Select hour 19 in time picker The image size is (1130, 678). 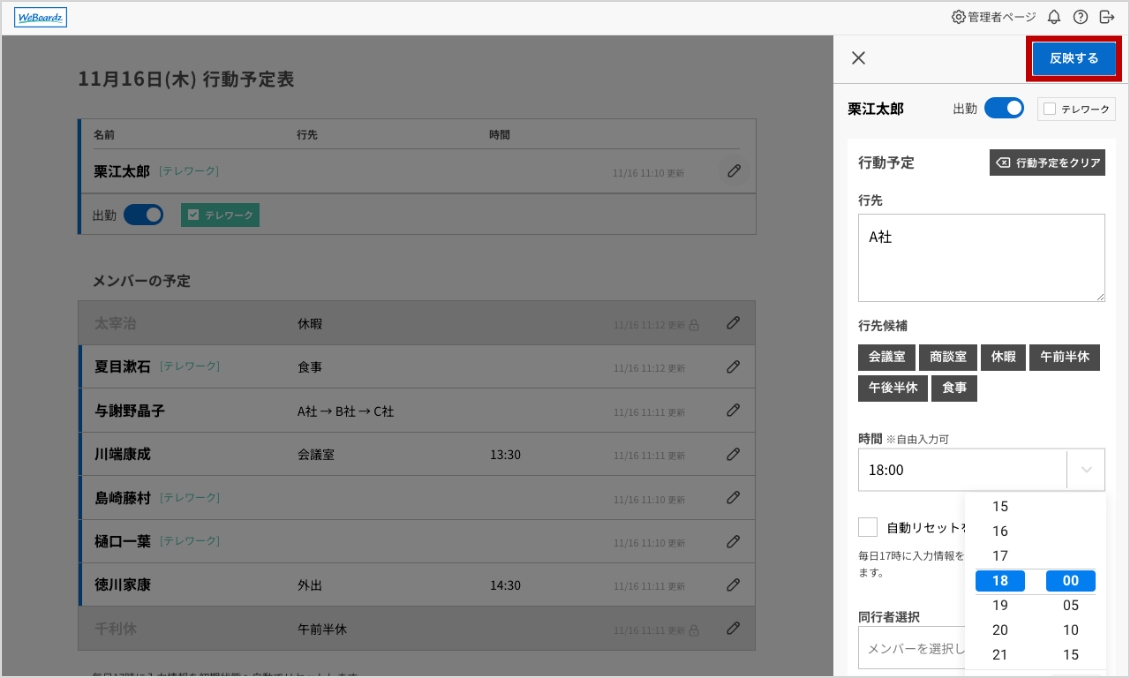1000,605
